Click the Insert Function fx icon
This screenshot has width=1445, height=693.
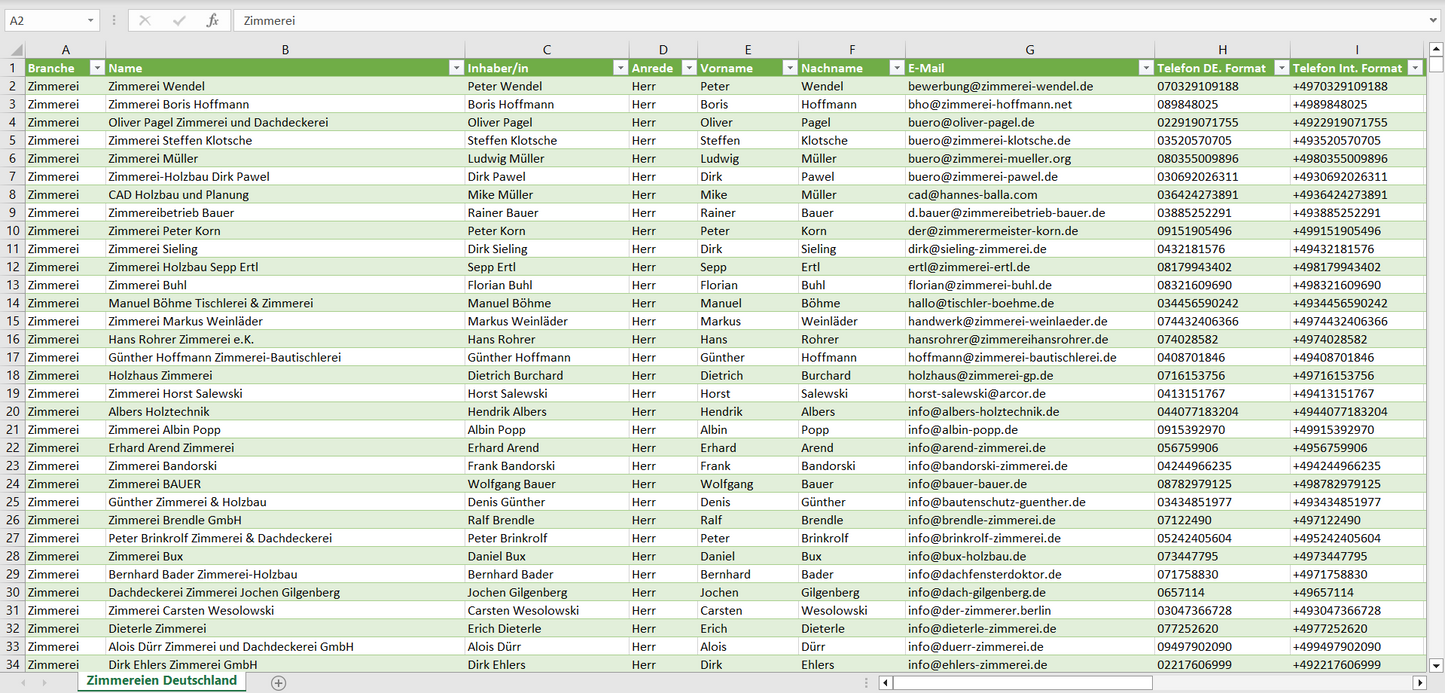[212, 20]
